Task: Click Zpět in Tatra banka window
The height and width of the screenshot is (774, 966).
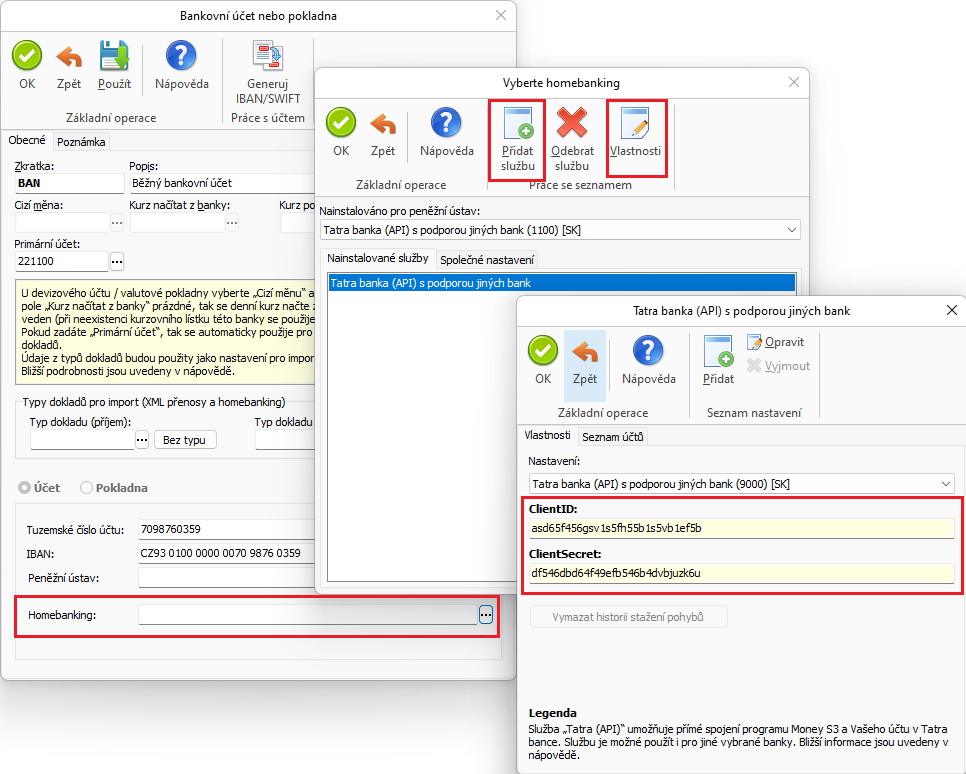Action: [585, 365]
